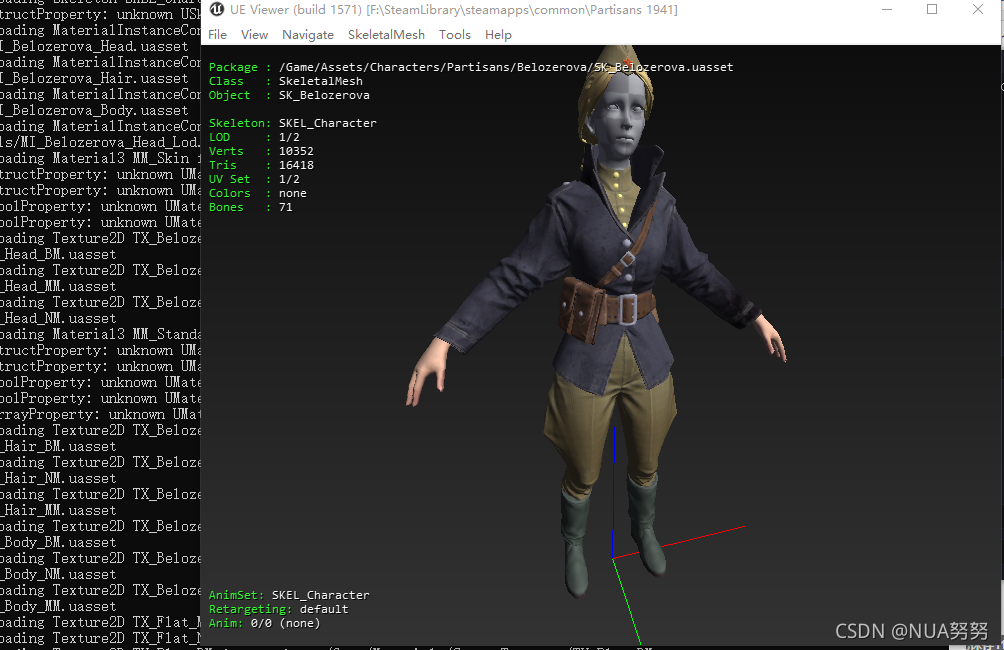
Task: Click the leather belt pouch on model
Action: point(582,309)
